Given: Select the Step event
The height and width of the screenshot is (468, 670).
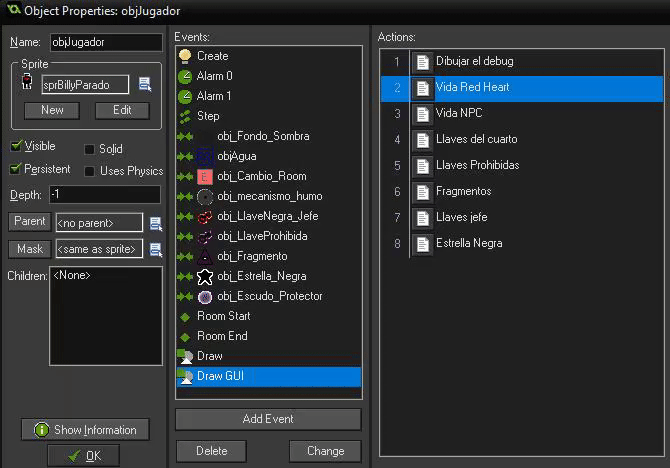Looking at the screenshot, I should pos(269,116).
